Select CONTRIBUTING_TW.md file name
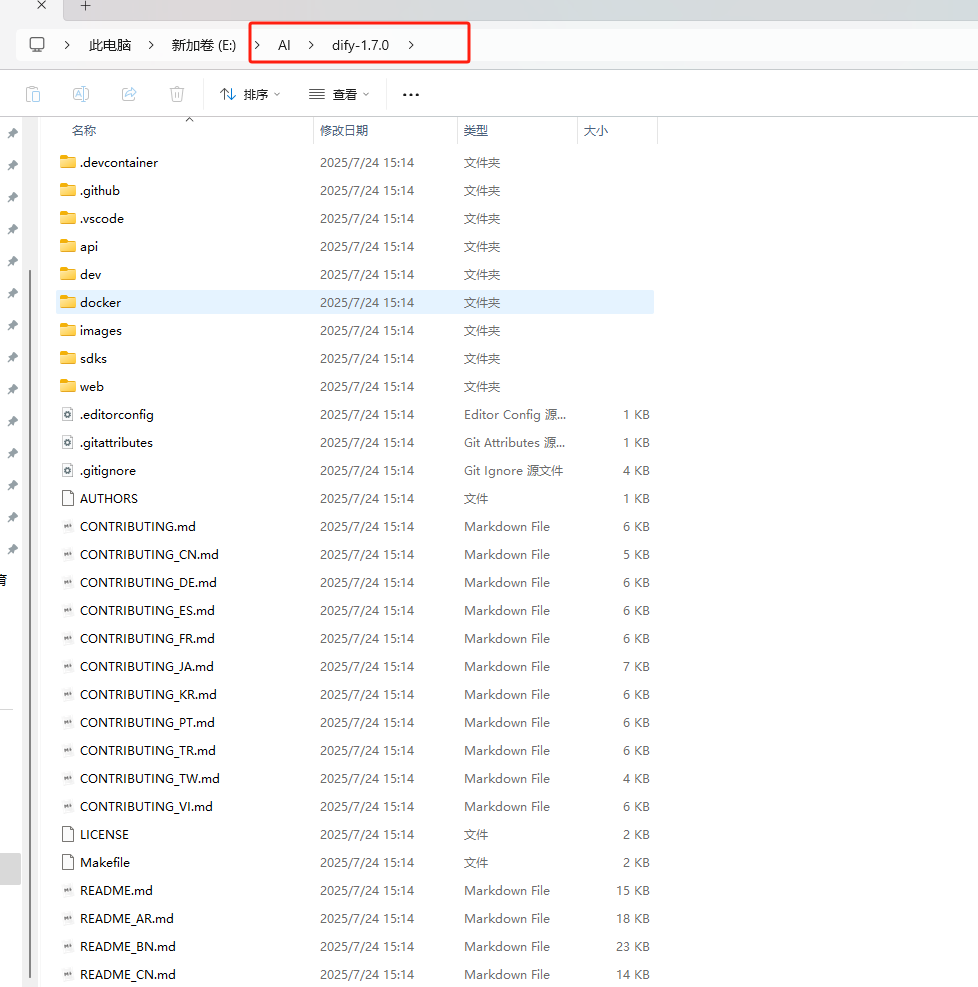 [150, 779]
